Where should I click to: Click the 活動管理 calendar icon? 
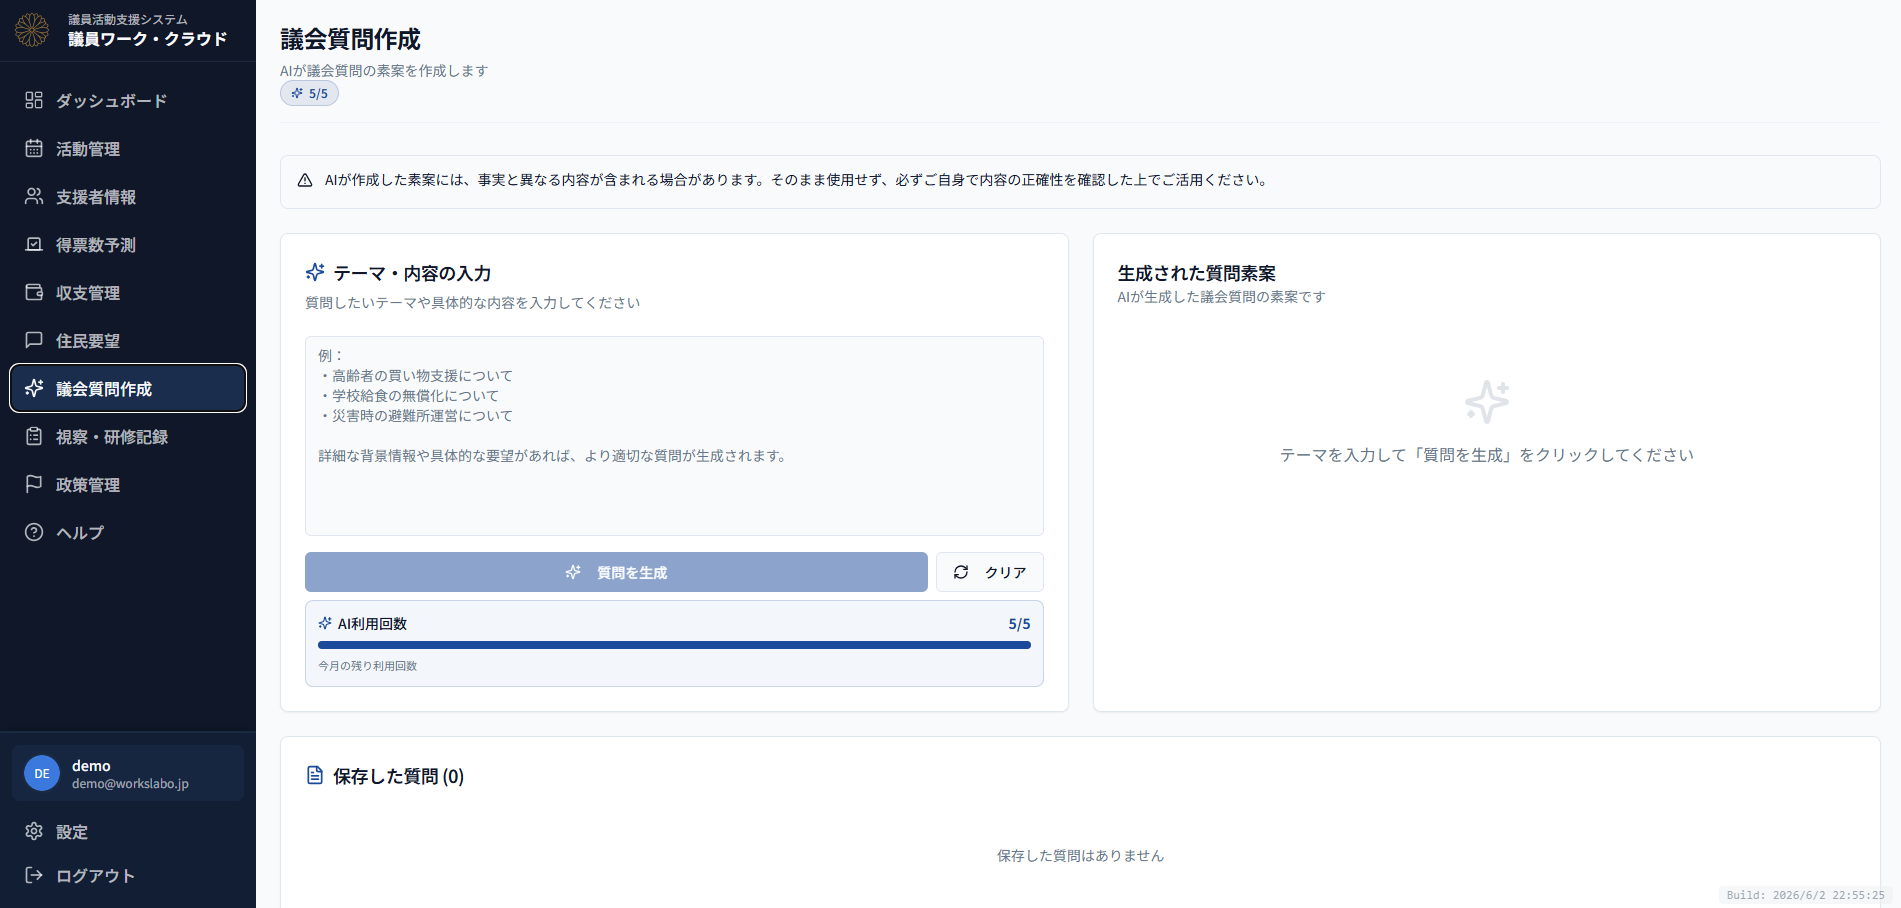pos(34,148)
